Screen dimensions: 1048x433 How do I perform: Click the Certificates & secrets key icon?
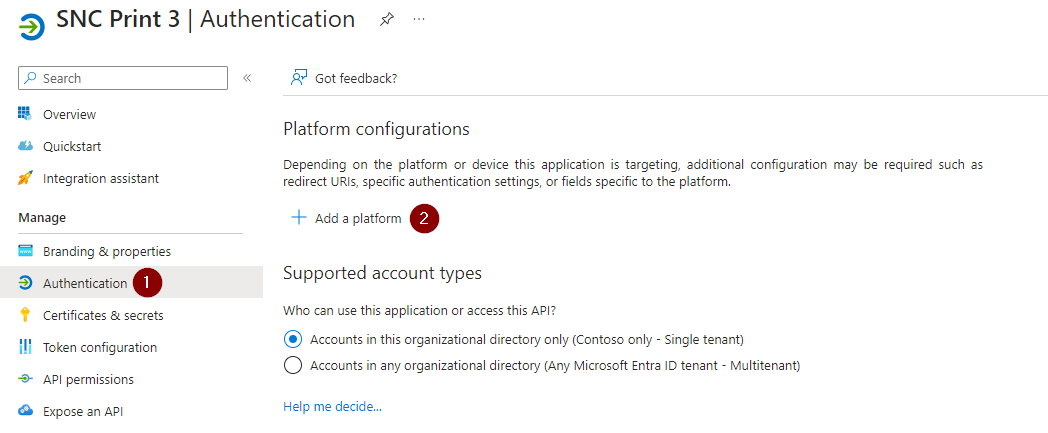click(x=26, y=315)
